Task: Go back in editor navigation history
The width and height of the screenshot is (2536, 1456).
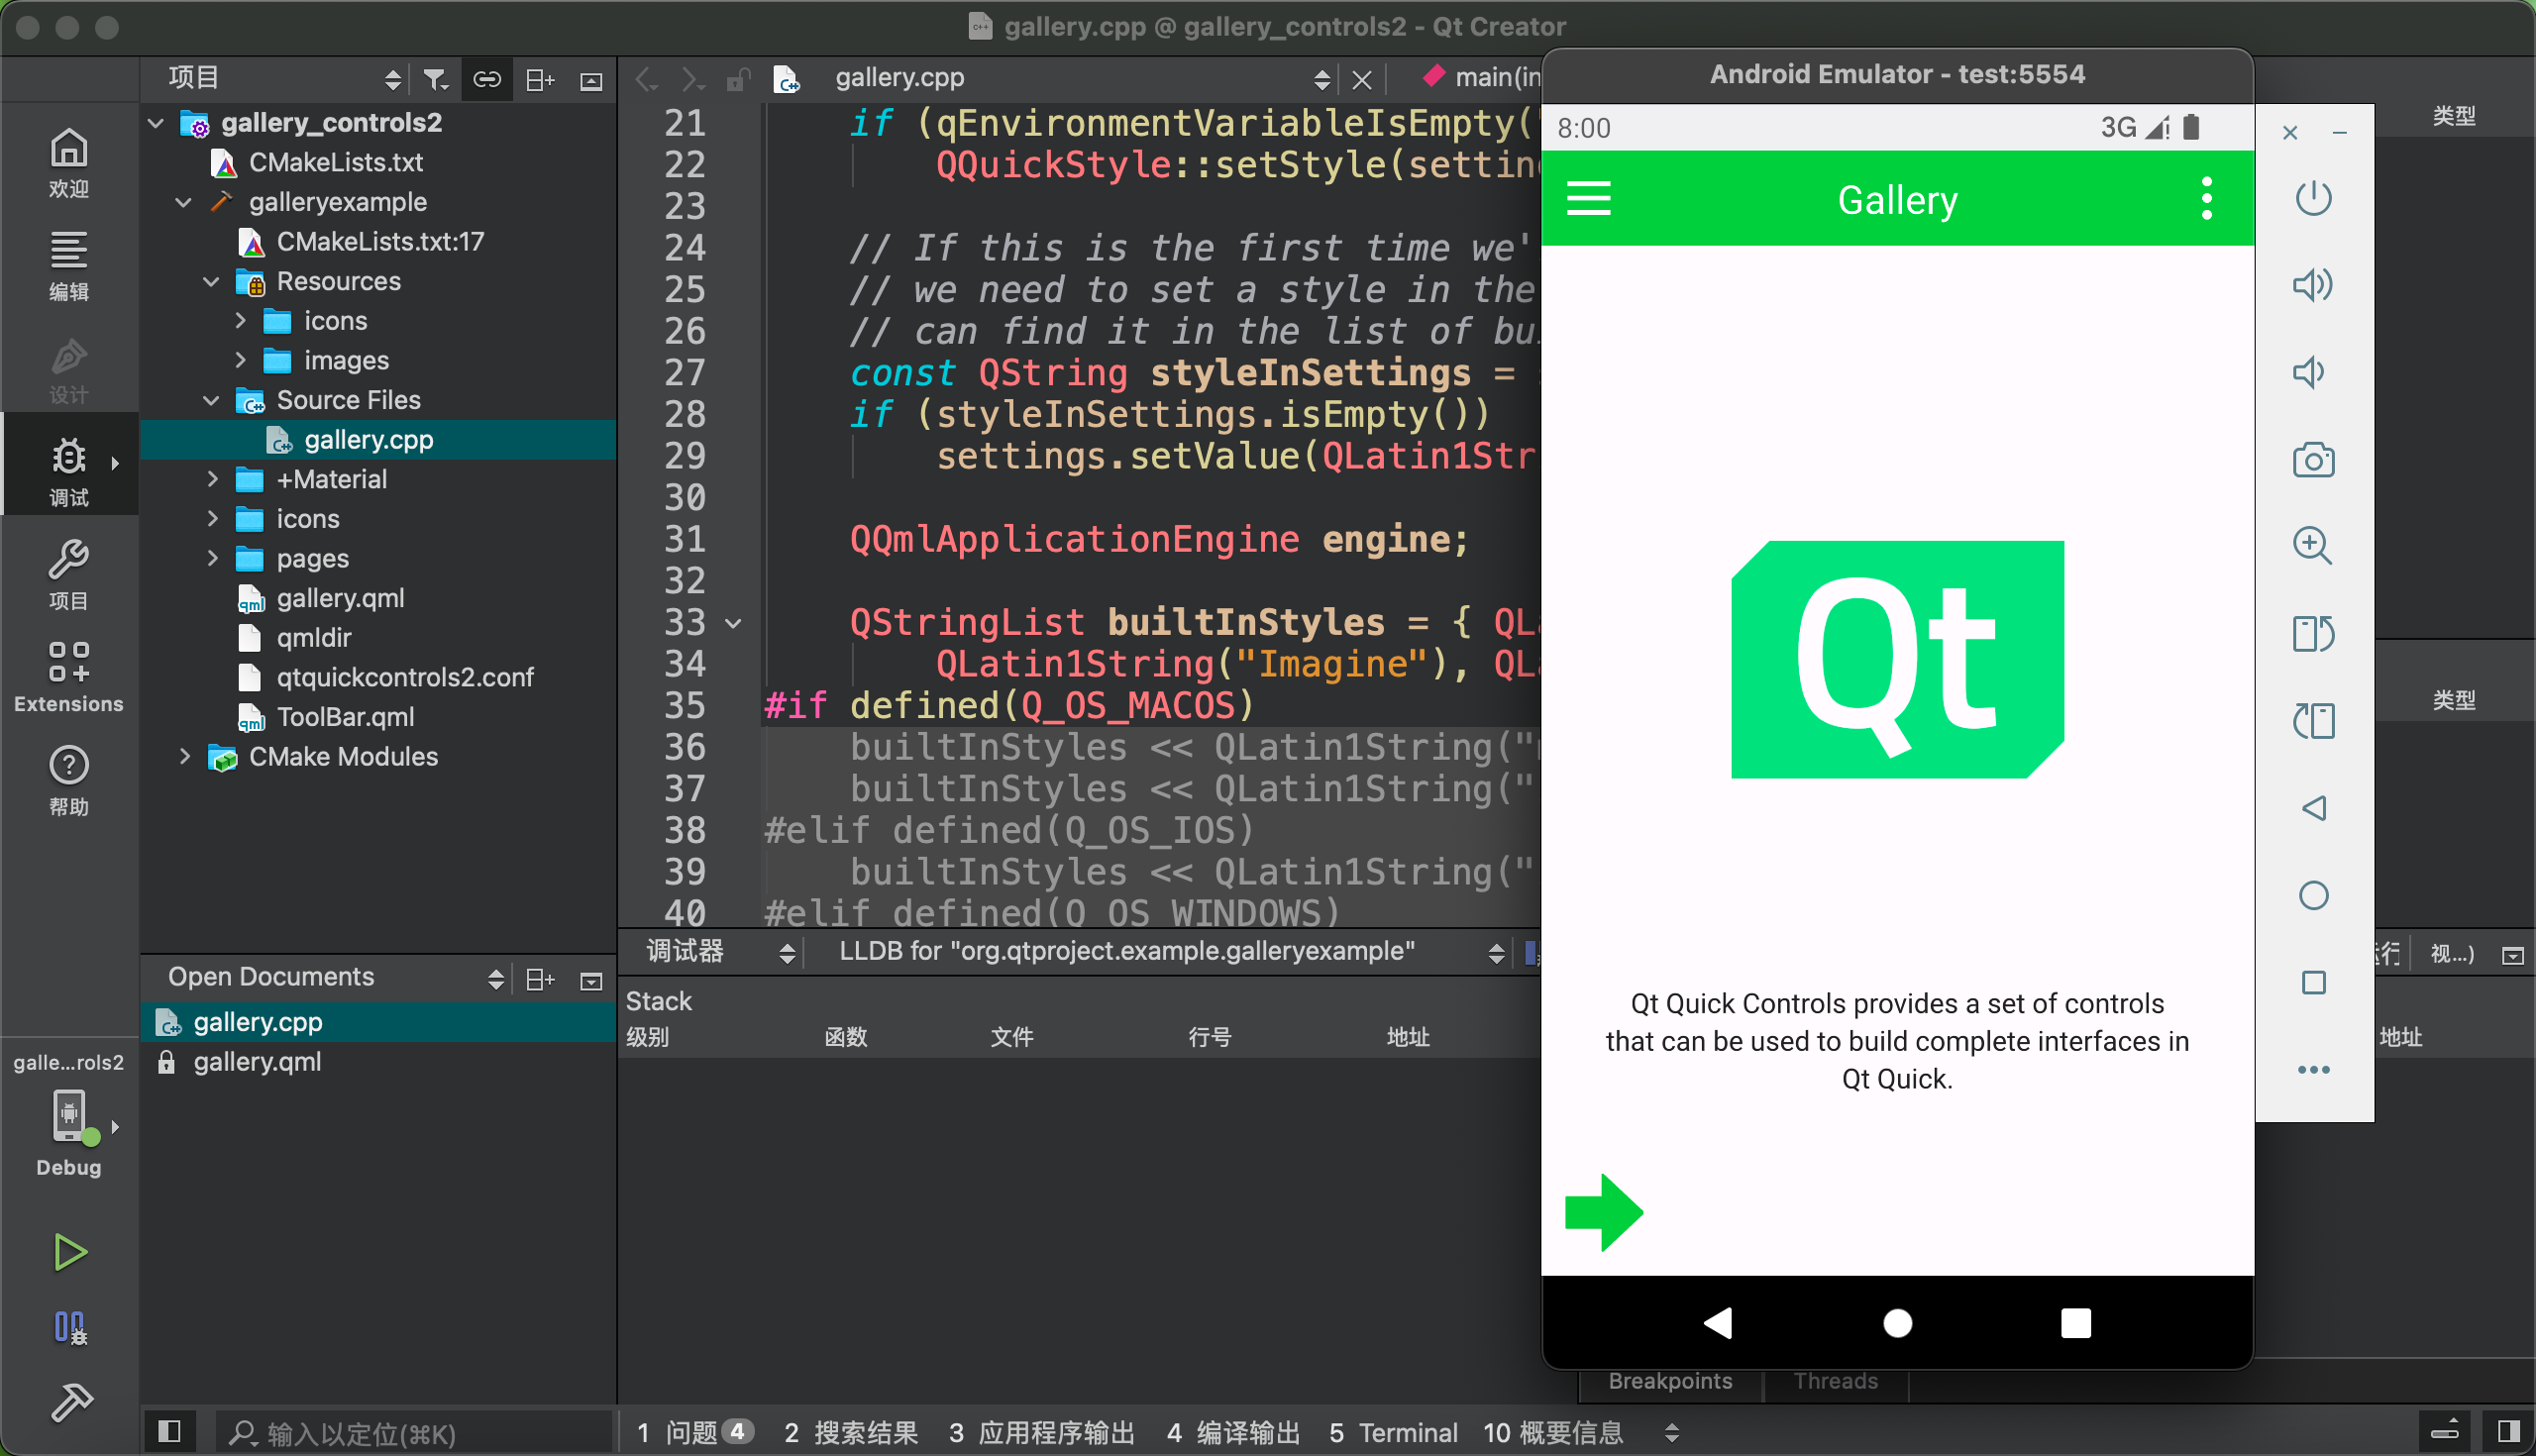Action: (647, 79)
